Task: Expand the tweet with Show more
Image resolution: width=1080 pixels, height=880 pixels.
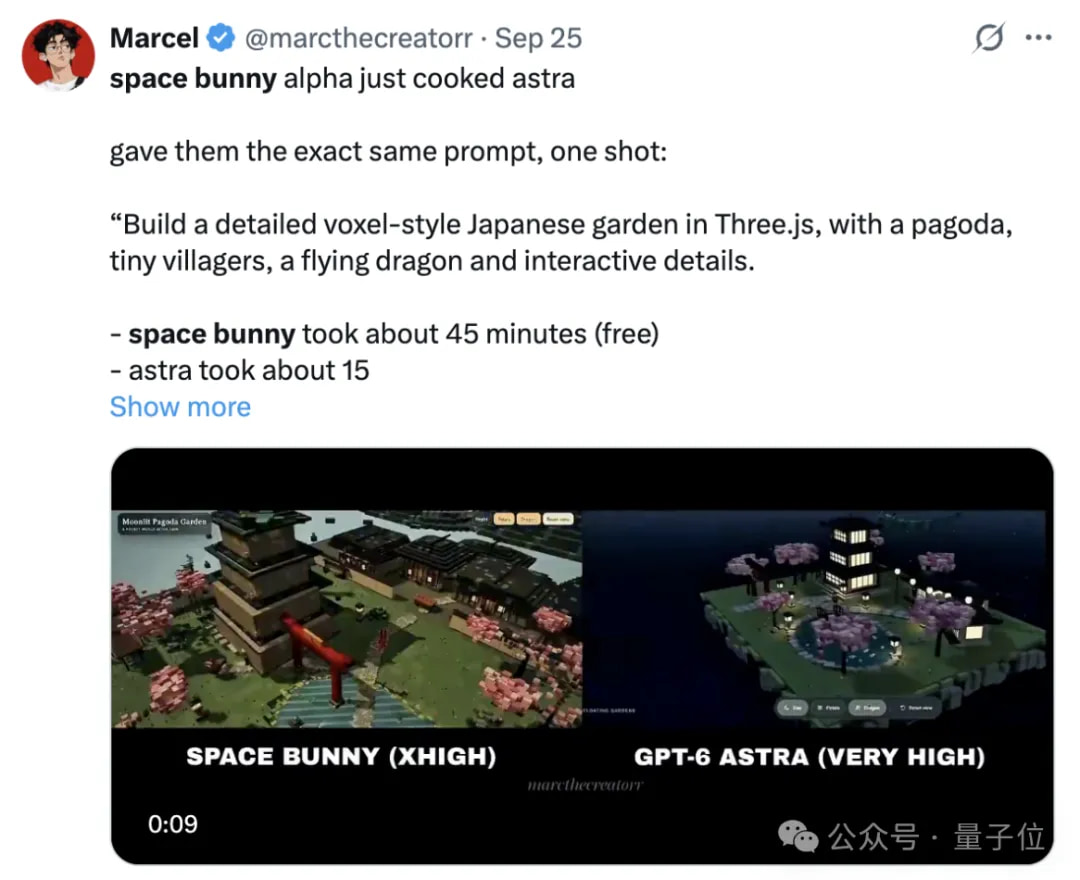Action: point(180,407)
